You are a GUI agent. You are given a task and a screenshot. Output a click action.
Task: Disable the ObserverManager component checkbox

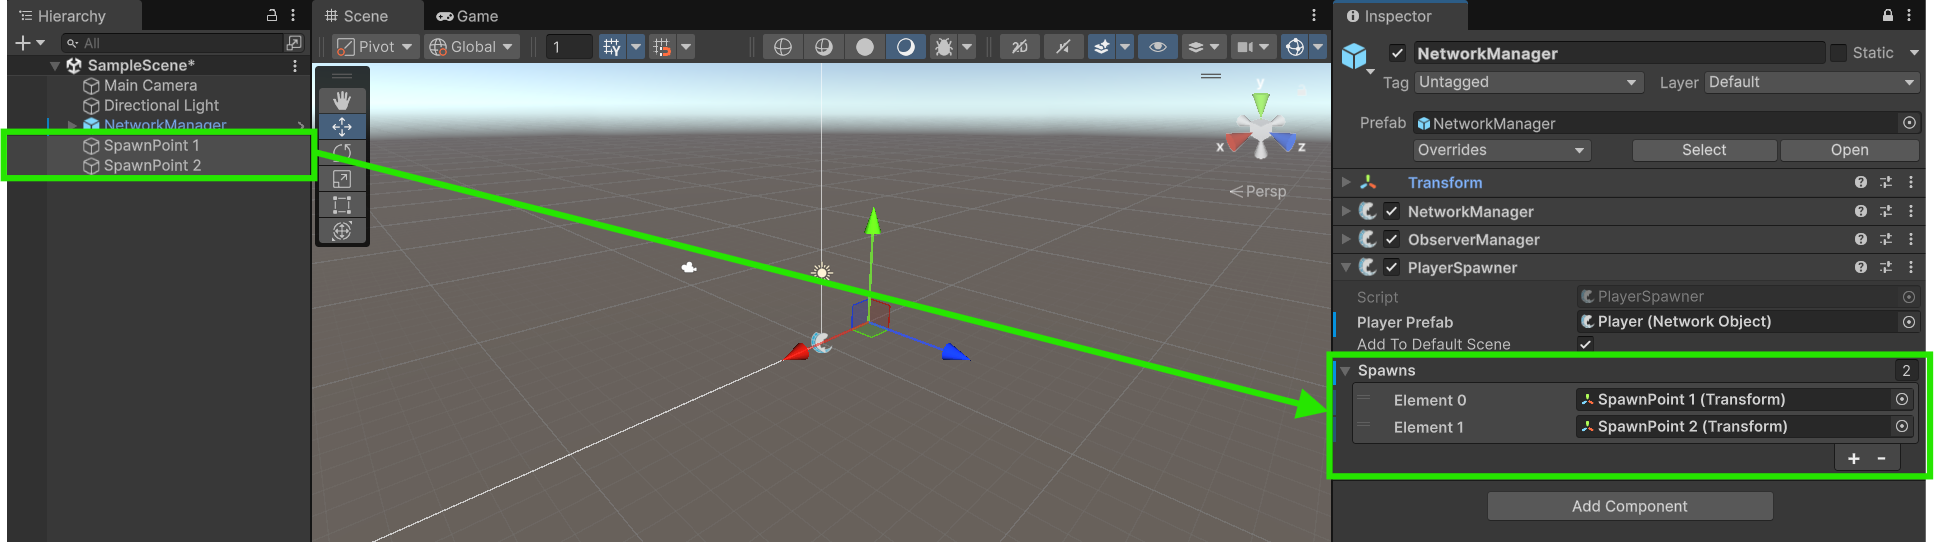(x=1391, y=239)
